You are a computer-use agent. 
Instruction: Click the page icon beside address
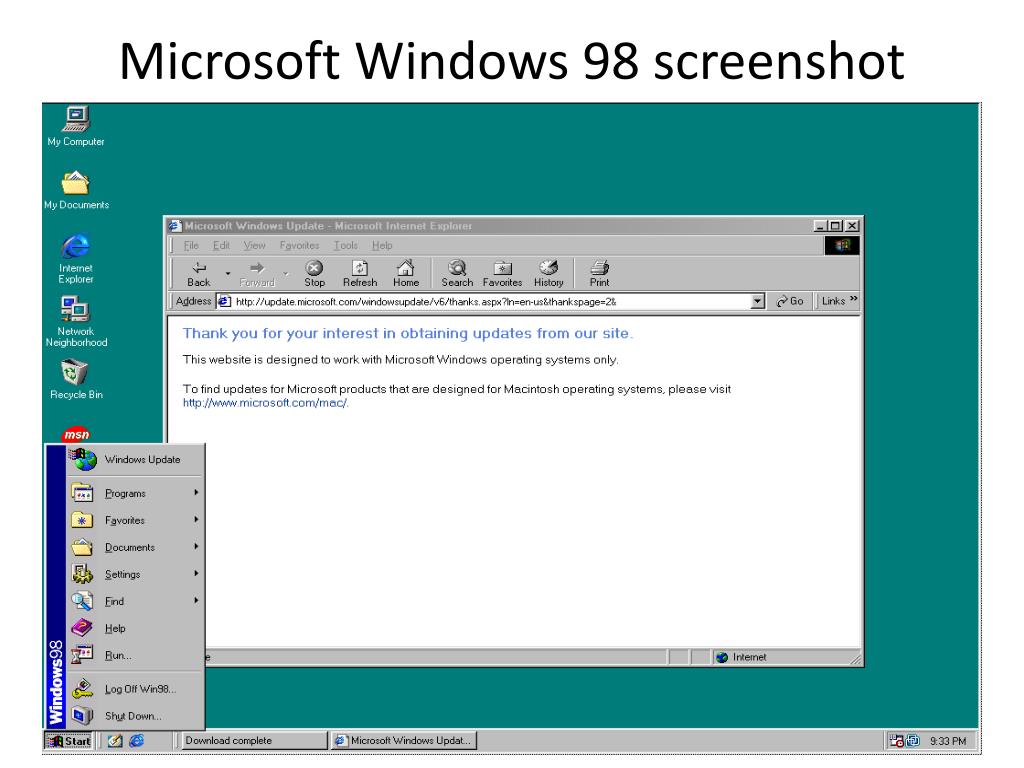[x=224, y=301]
